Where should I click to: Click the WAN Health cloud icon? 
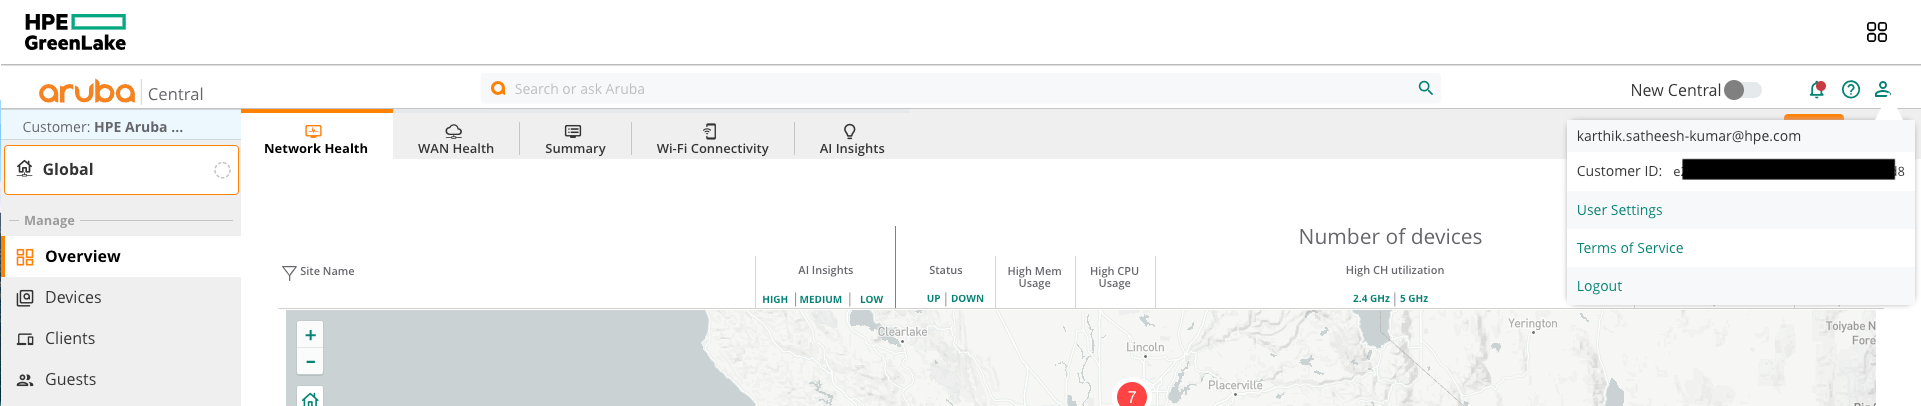[453, 131]
